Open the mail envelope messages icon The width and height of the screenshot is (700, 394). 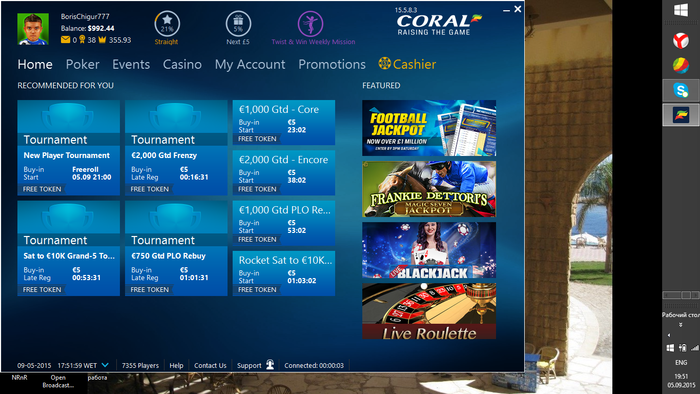(x=65, y=40)
